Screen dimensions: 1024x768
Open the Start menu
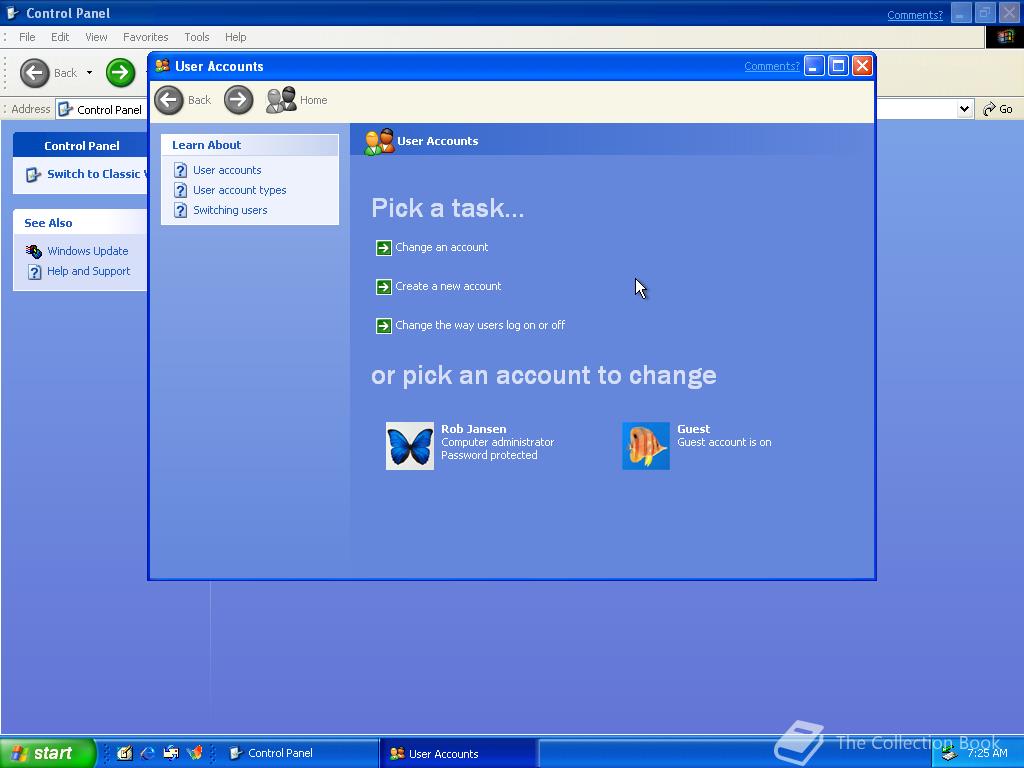(48, 753)
